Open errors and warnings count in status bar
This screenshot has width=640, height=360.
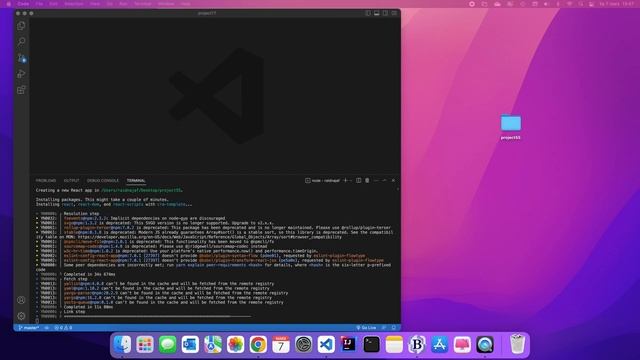pyautogui.click(x=63, y=328)
